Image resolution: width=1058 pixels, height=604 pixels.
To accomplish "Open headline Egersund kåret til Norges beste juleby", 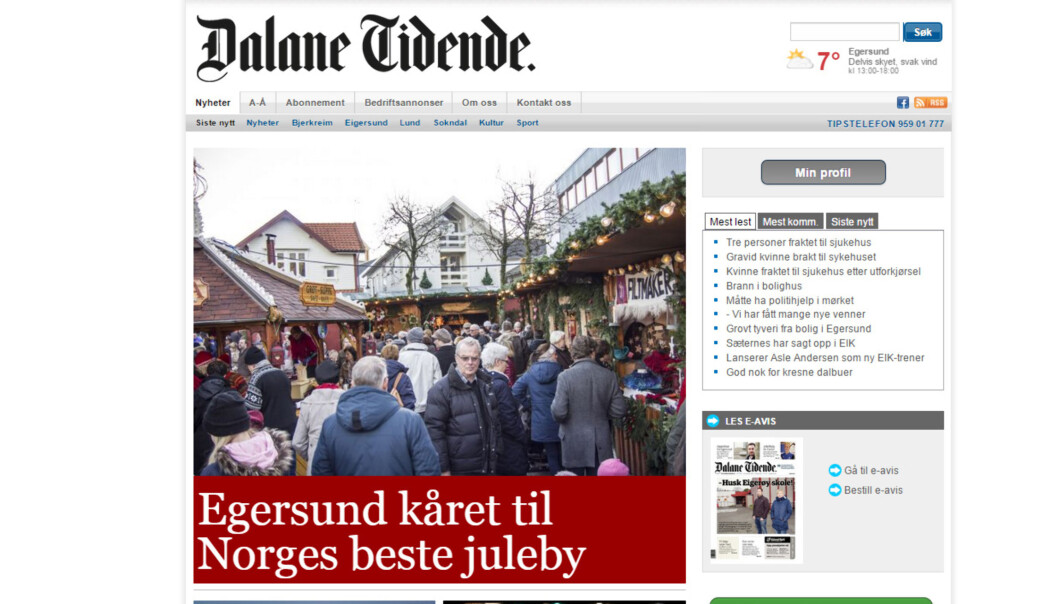I will pyautogui.click(x=391, y=532).
